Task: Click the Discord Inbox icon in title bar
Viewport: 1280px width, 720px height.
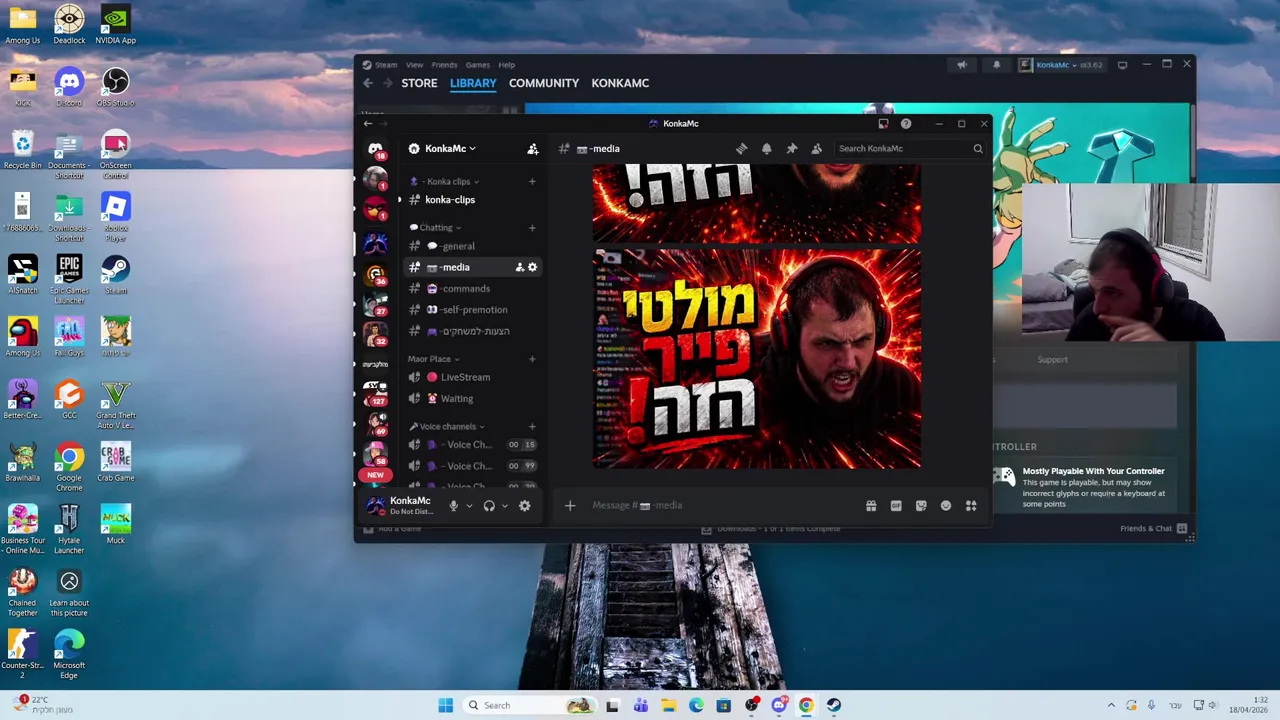Action: pos(883,124)
